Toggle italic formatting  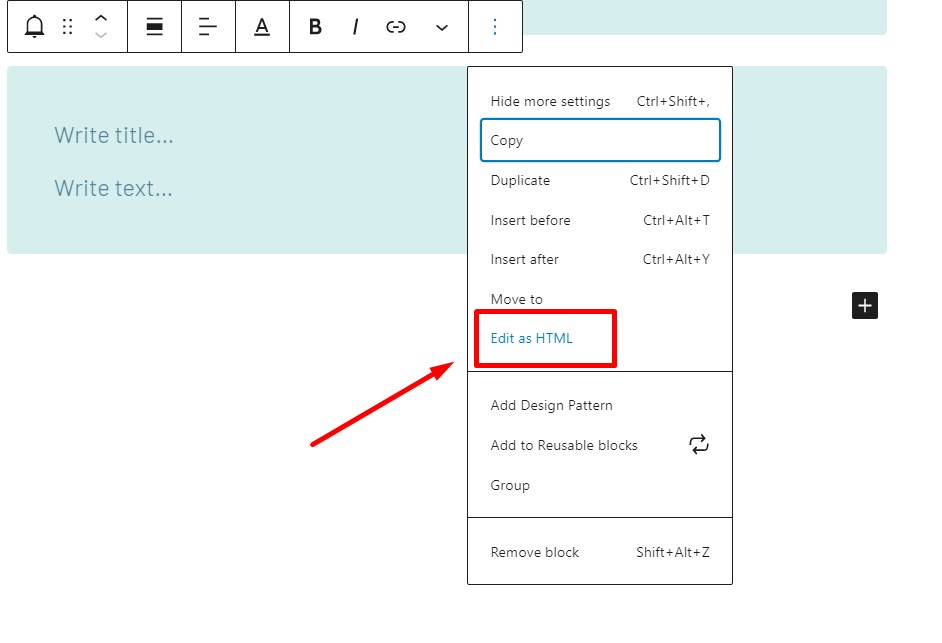click(x=356, y=26)
